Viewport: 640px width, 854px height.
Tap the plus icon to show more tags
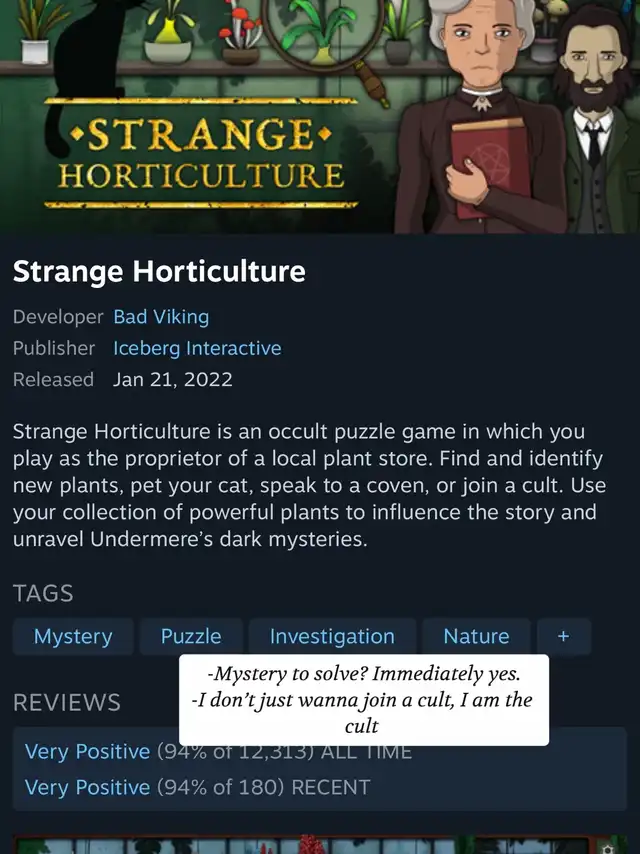tap(564, 636)
